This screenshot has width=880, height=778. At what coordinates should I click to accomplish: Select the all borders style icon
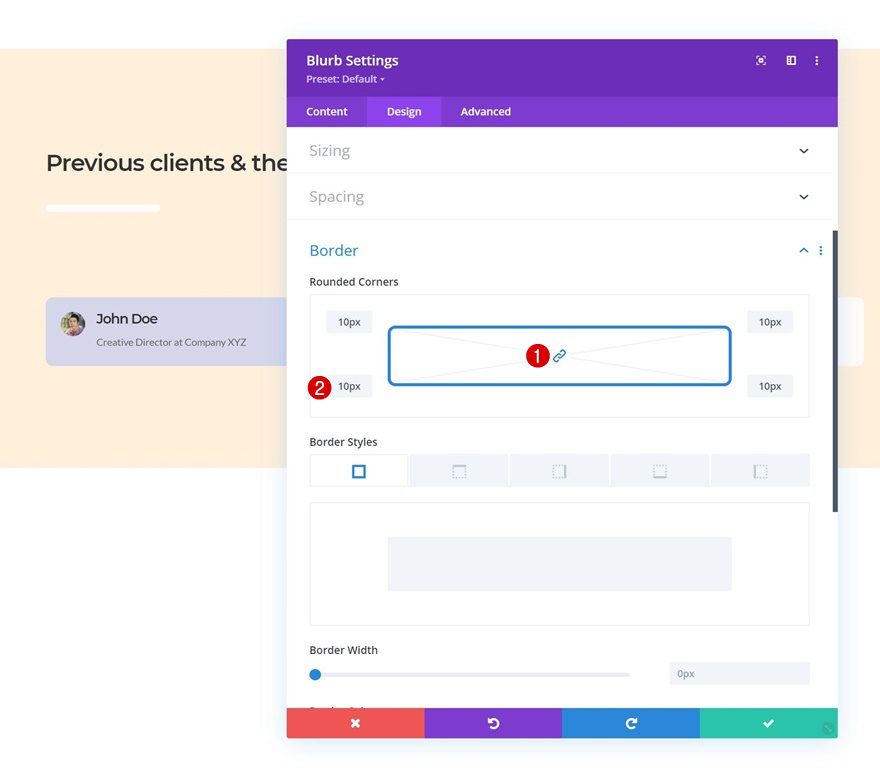pyautogui.click(x=359, y=471)
